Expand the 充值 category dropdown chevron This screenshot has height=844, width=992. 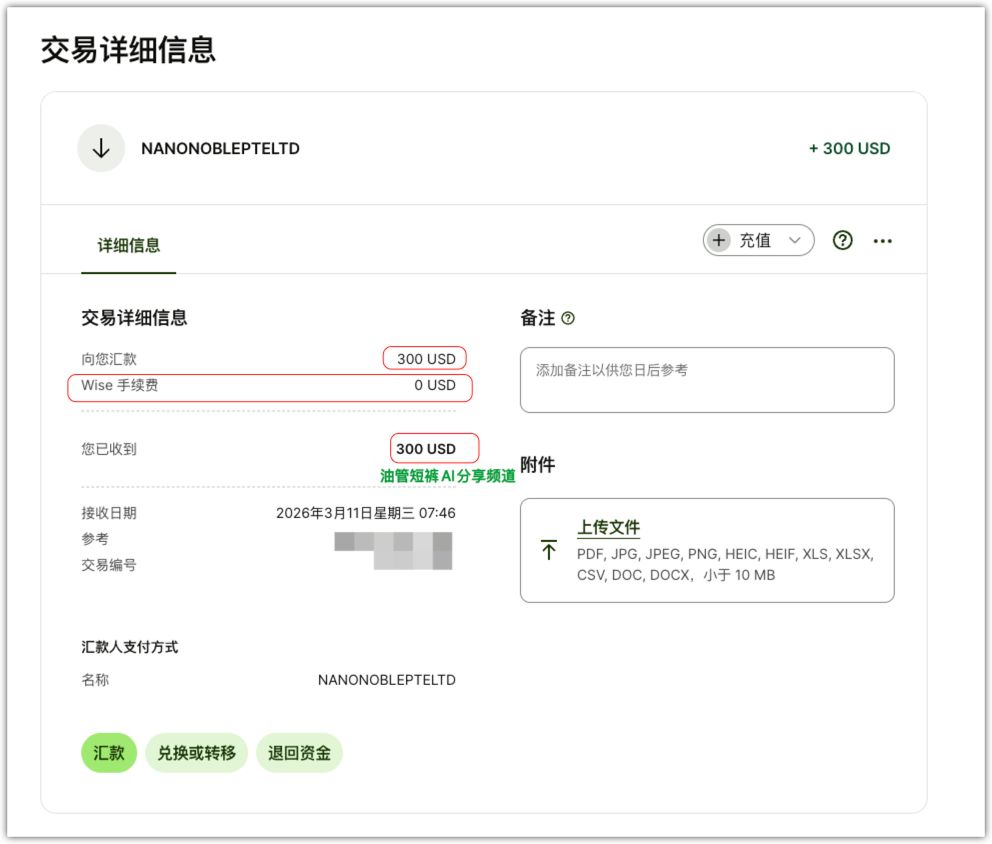pyautogui.click(x=795, y=240)
